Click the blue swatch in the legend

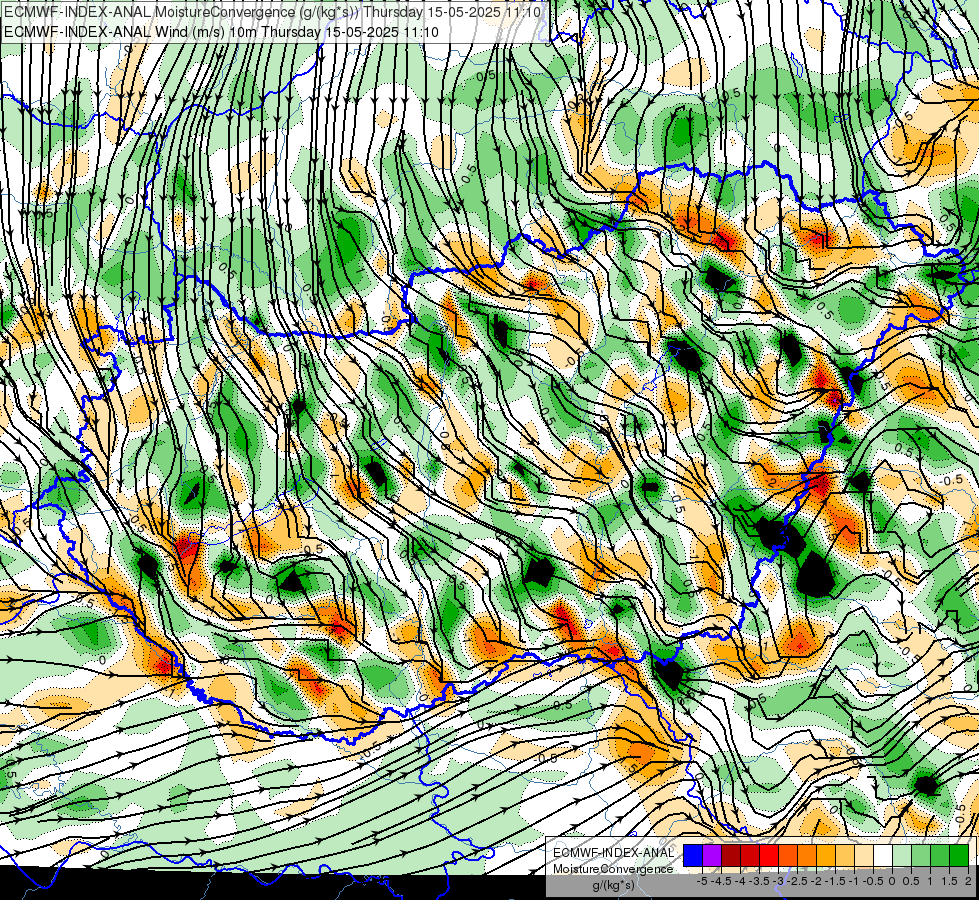click(693, 855)
